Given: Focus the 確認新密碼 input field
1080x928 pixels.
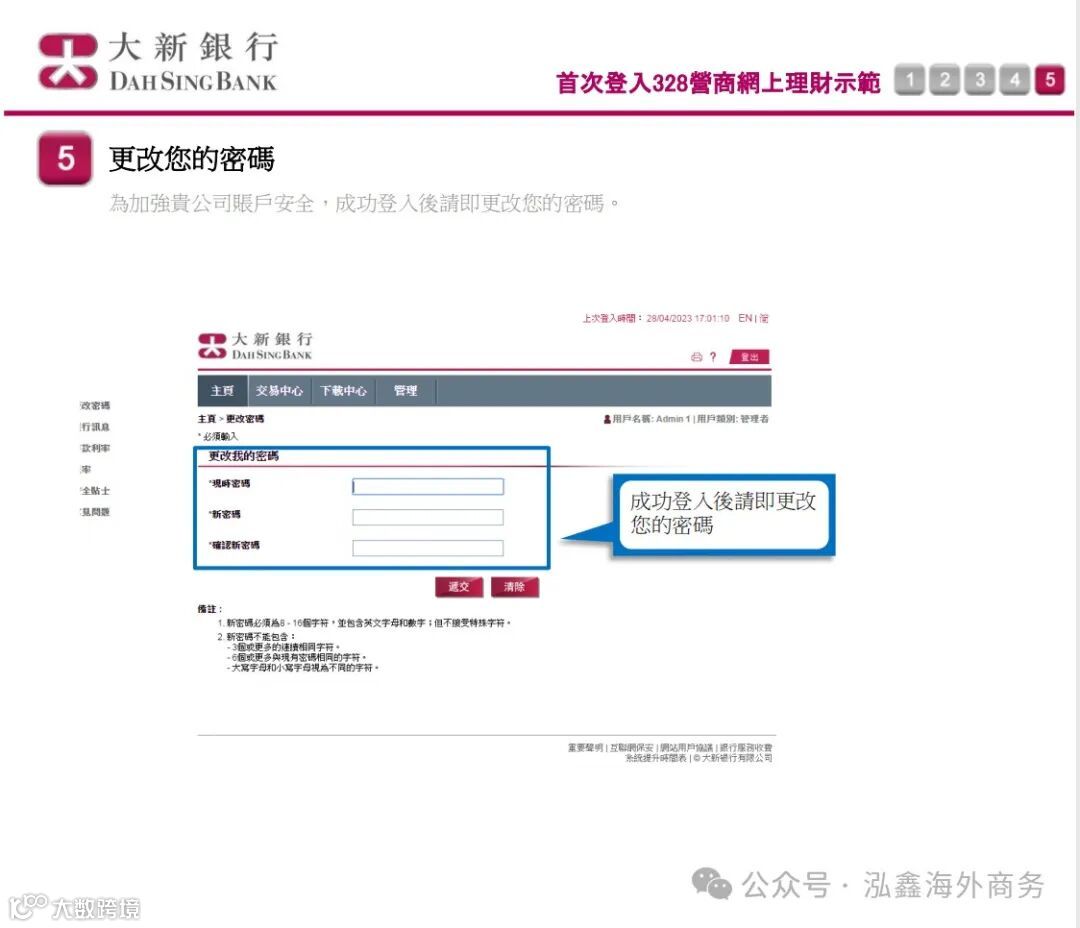Looking at the screenshot, I should tap(428, 548).
